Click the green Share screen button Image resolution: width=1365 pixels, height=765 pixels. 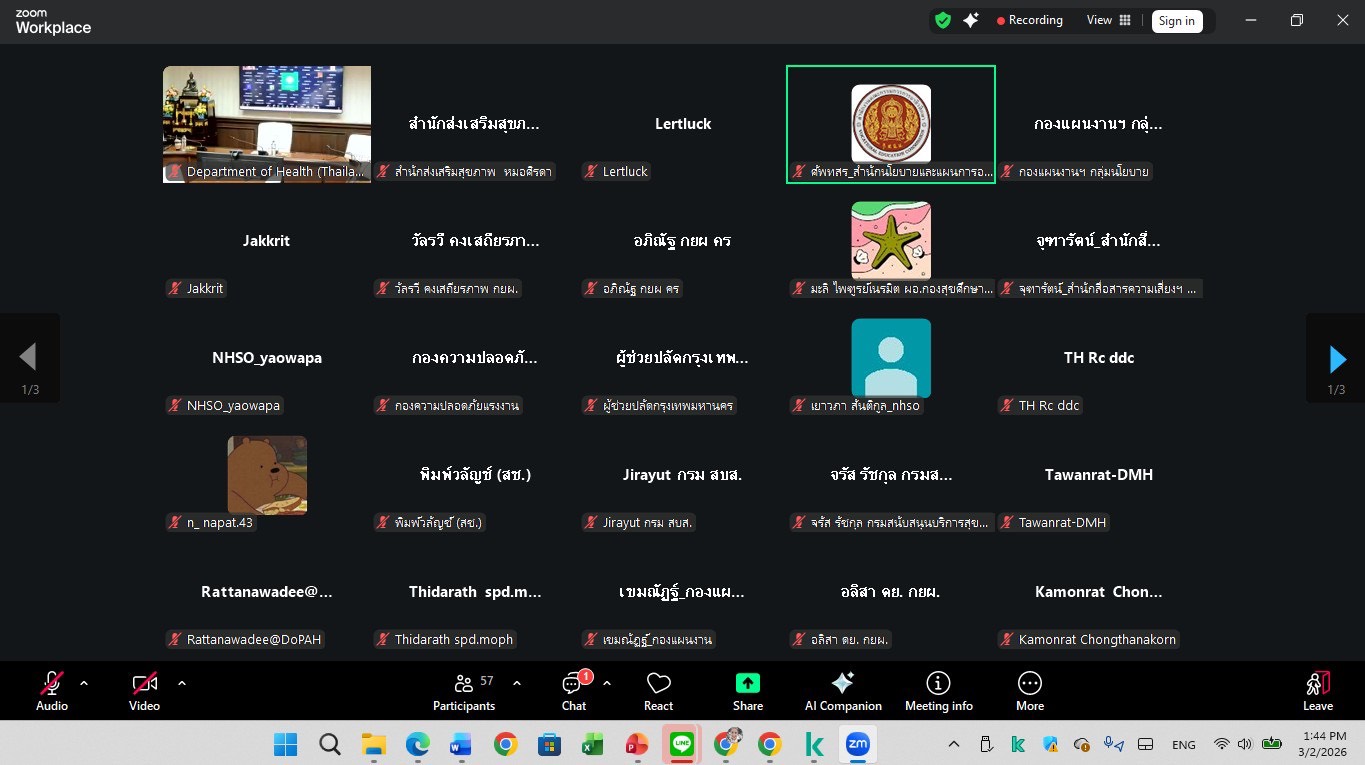(747, 691)
